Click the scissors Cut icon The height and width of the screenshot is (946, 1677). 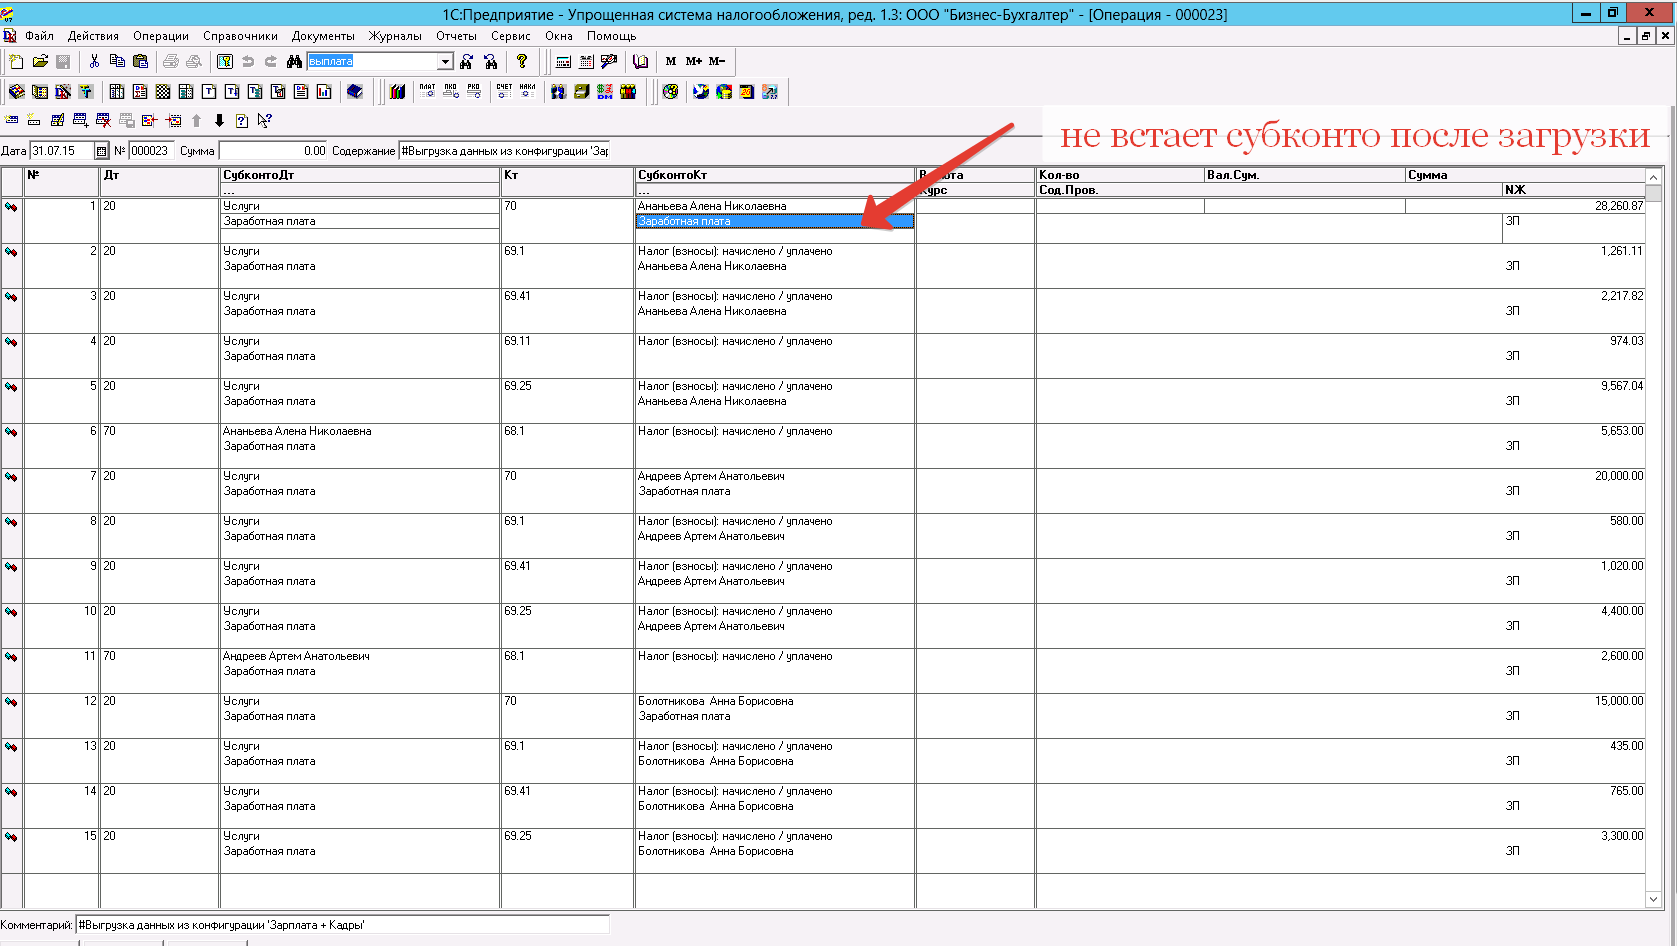94,62
